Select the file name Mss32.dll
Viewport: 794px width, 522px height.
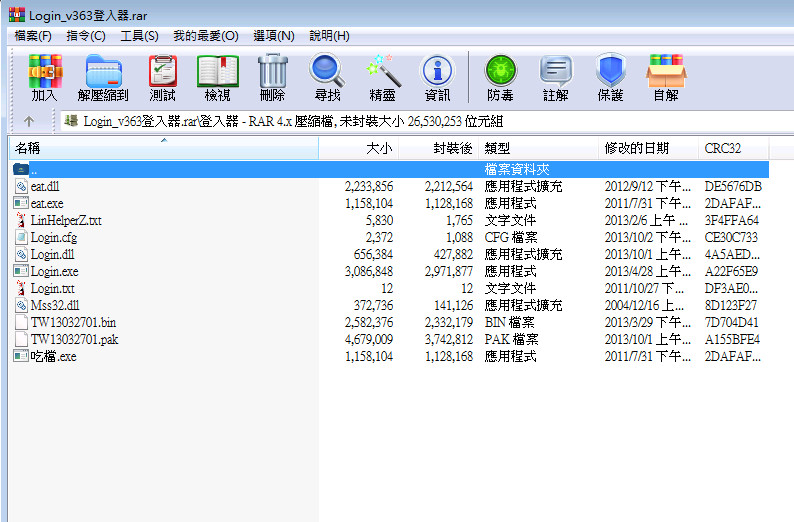tap(55, 305)
